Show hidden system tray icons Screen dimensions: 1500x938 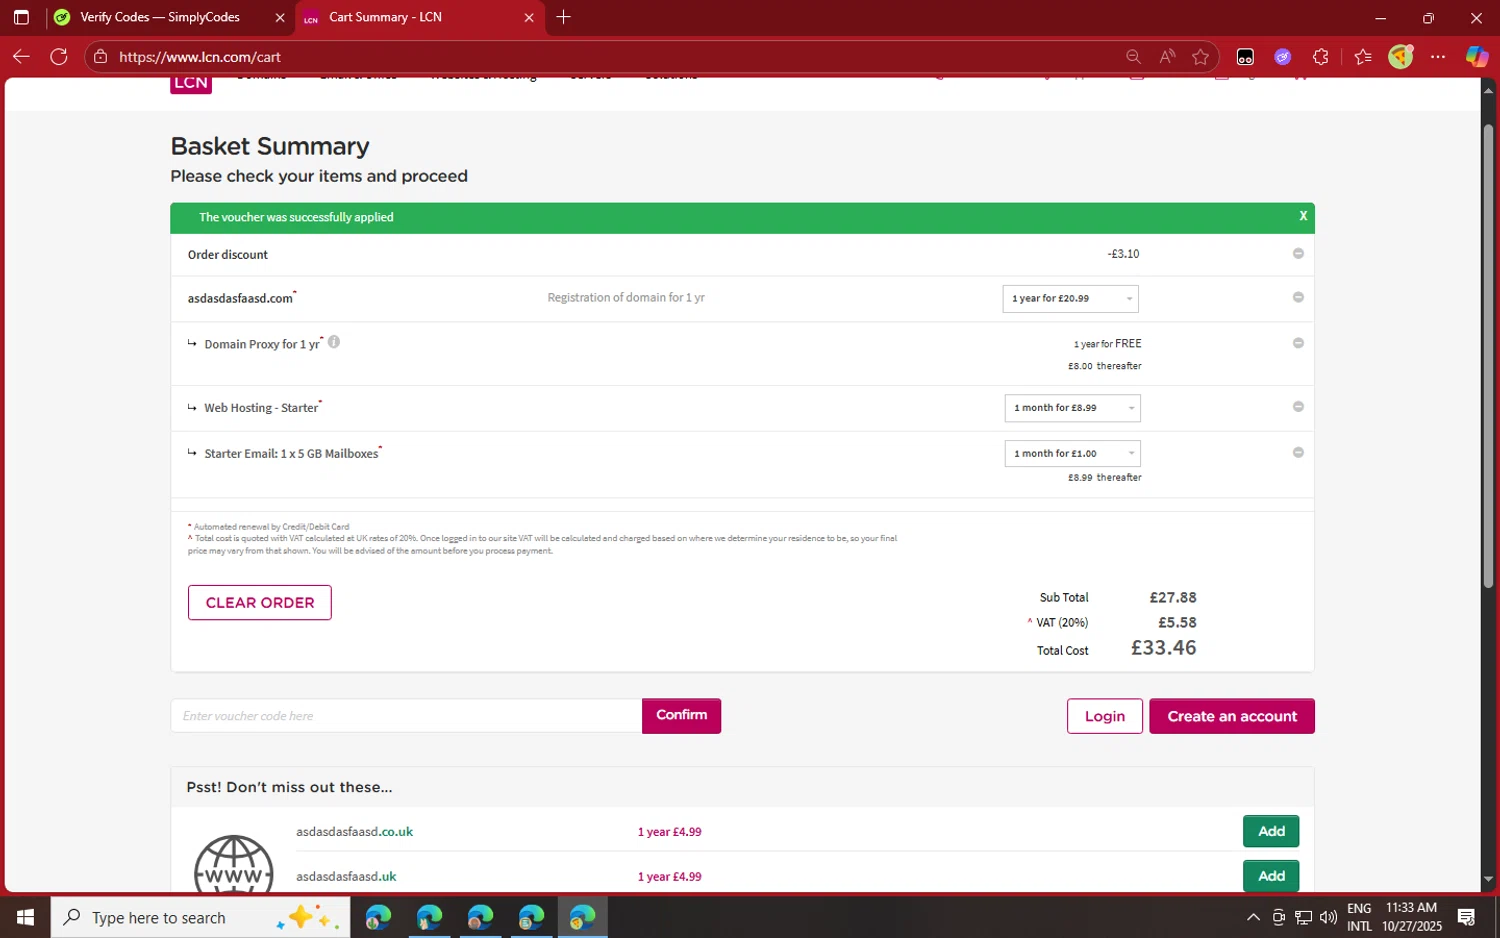[x=1253, y=918]
